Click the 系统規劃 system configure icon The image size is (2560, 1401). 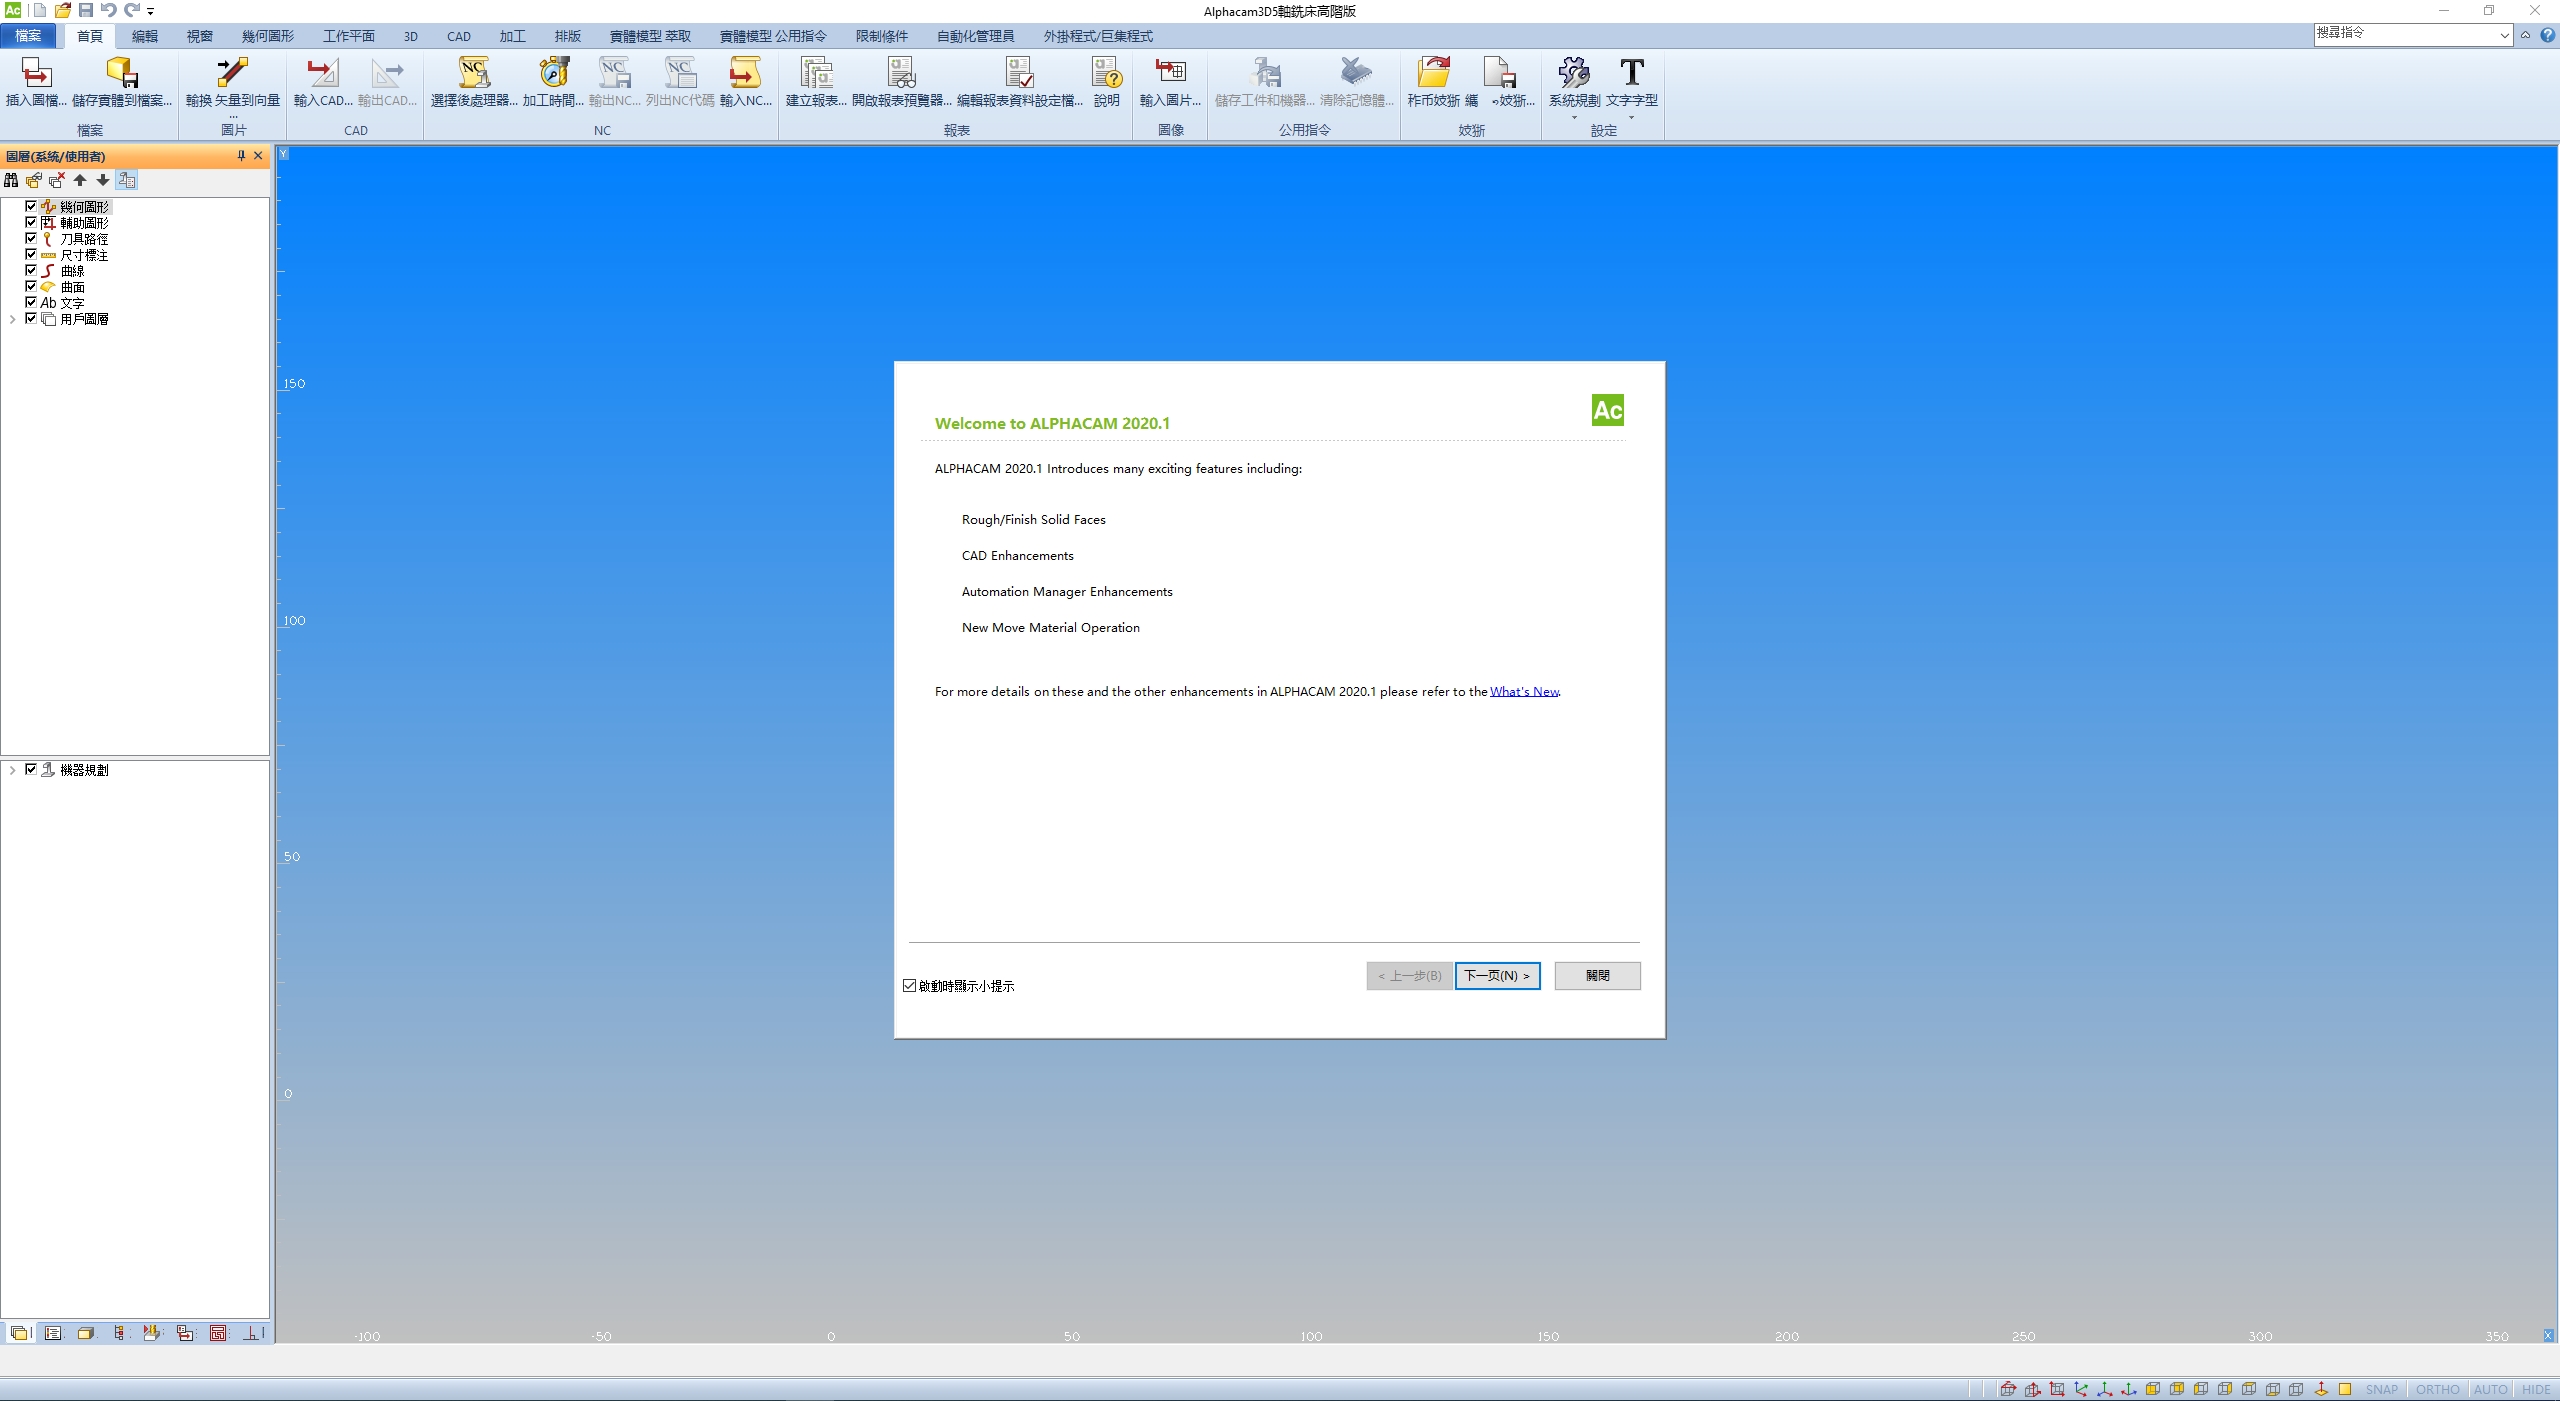tap(1574, 74)
